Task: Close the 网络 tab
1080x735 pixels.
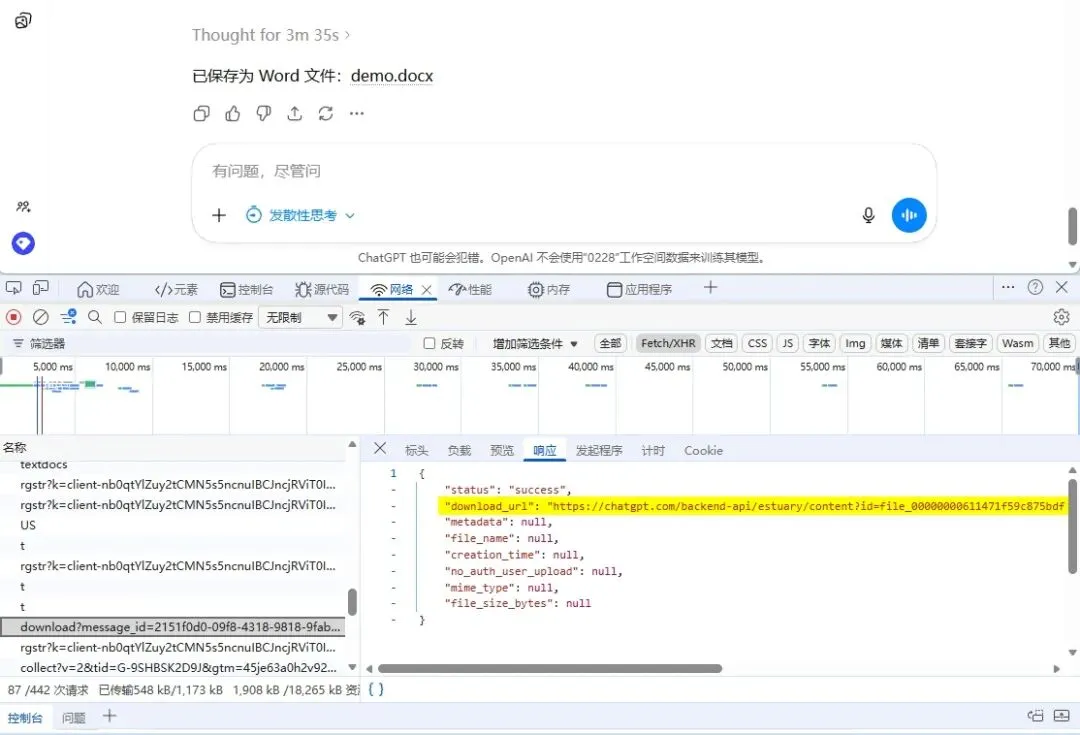Action: point(426,290)
